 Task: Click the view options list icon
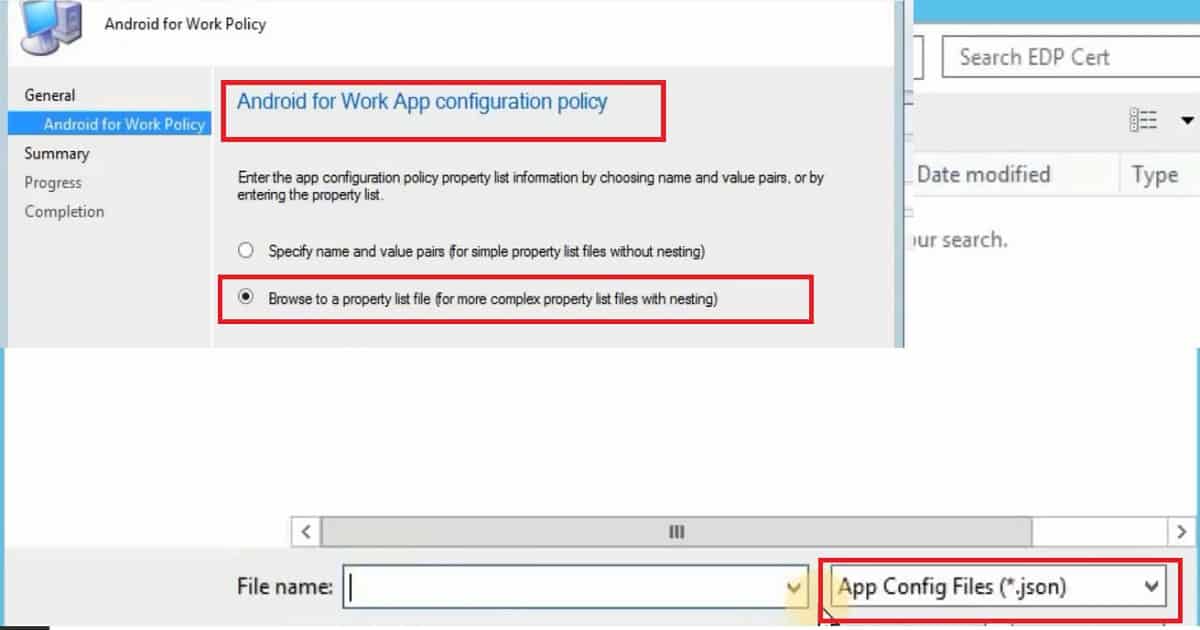click(x=1143, y=120)
